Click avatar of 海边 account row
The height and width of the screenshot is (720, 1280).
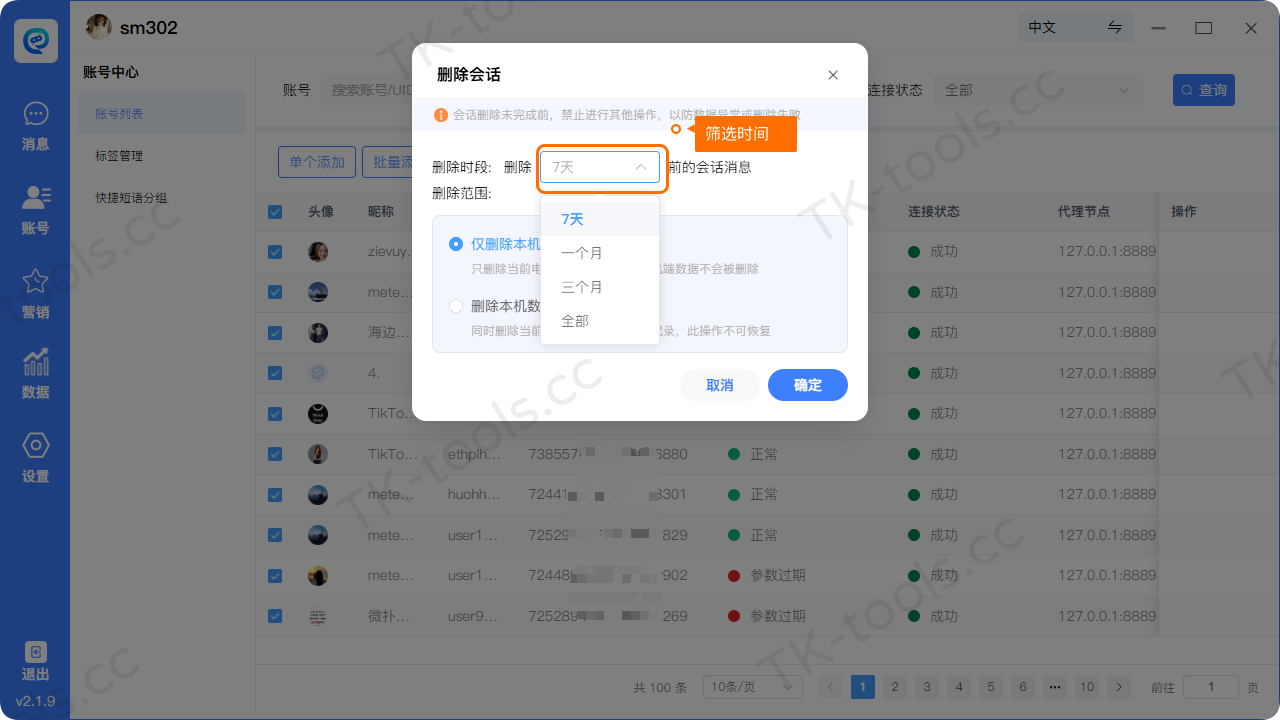coord(318,333)
